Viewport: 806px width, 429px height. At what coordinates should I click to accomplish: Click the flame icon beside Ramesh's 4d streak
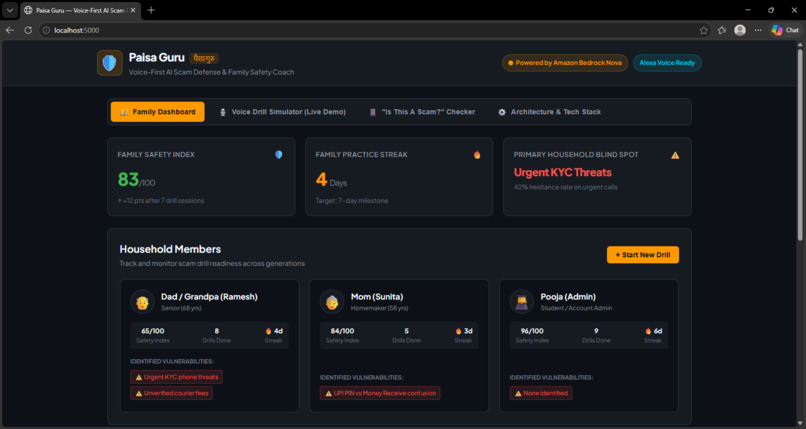coord(268,331)
